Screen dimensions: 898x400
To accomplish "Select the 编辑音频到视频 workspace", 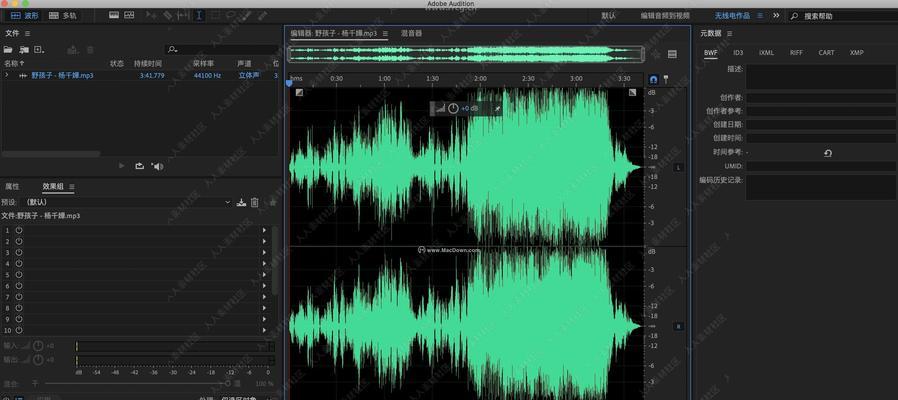I will [x=665, y=16].
